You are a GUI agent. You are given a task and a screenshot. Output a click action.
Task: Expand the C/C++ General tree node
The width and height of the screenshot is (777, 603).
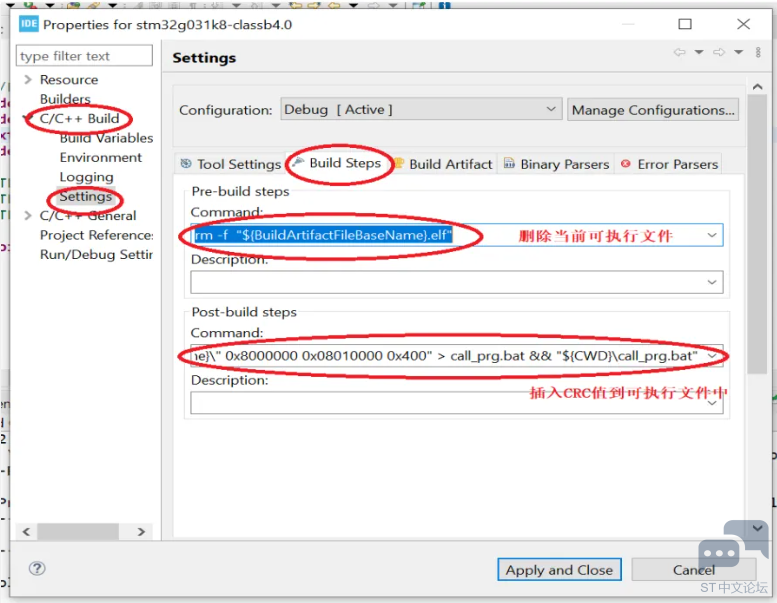pyautogui.click(x=28, y=216)
